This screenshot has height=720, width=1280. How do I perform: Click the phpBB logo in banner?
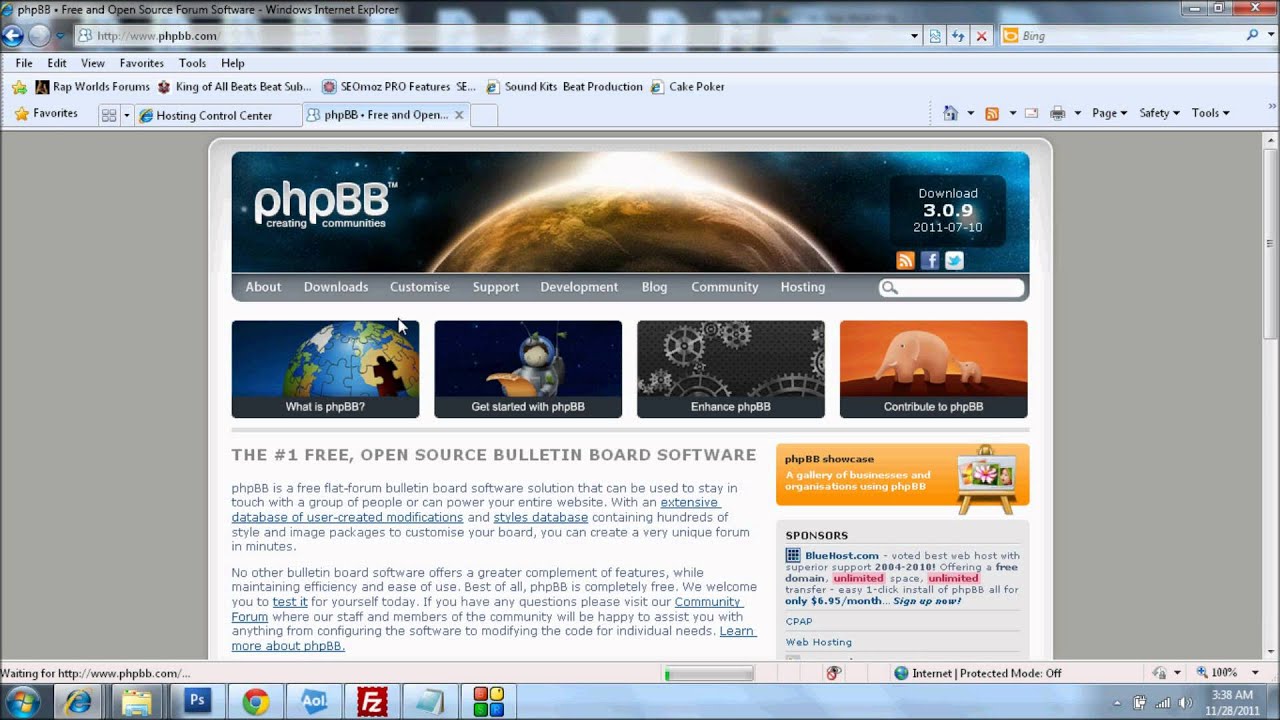325,205
